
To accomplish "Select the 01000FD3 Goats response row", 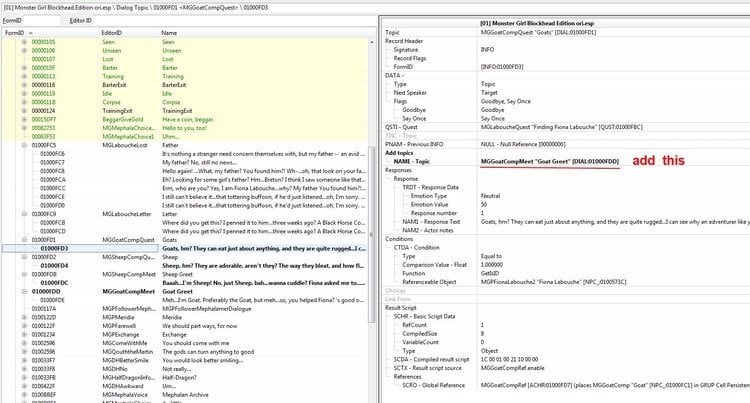I will (185, 249).
